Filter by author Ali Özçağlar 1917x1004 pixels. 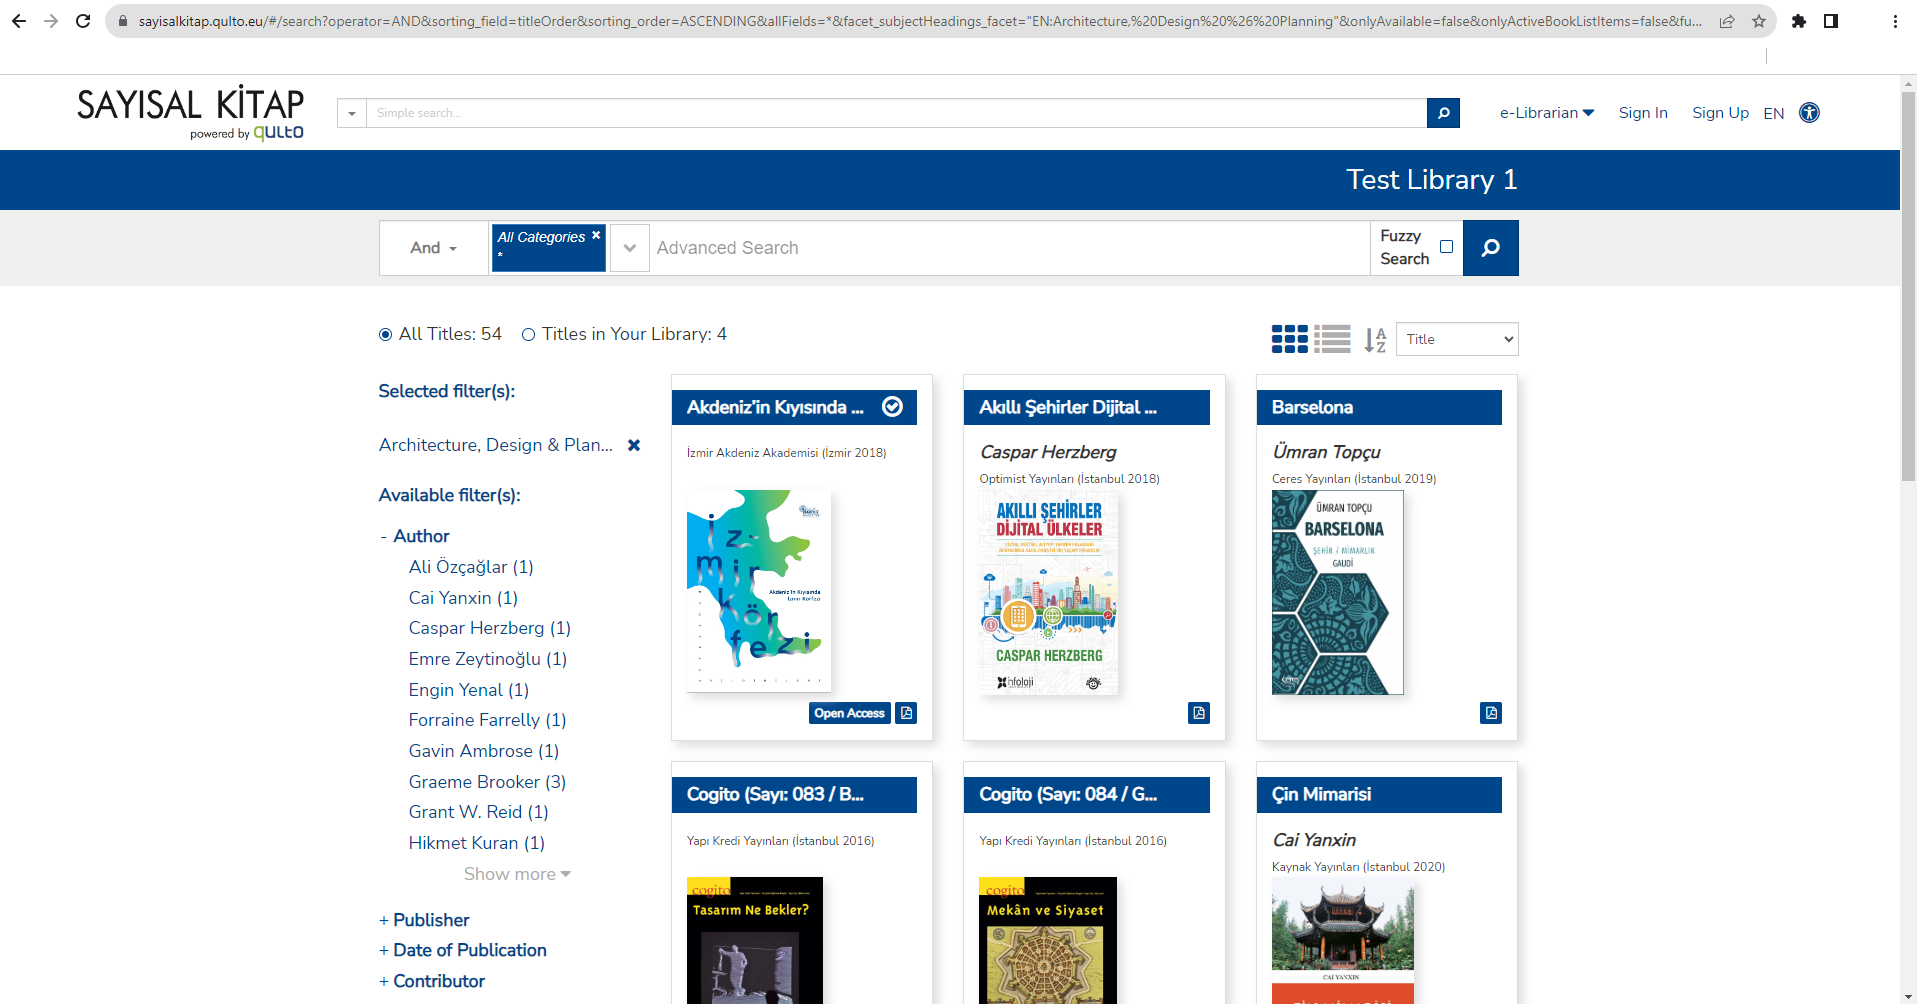(x=471, y=567)
